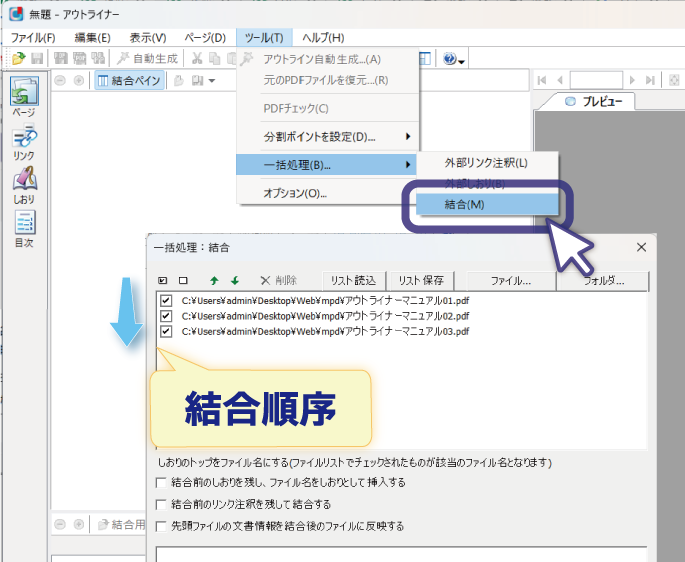Enable 先頭ファイルの文書情報 reflect option
The image size is (685, 562).
163,526
